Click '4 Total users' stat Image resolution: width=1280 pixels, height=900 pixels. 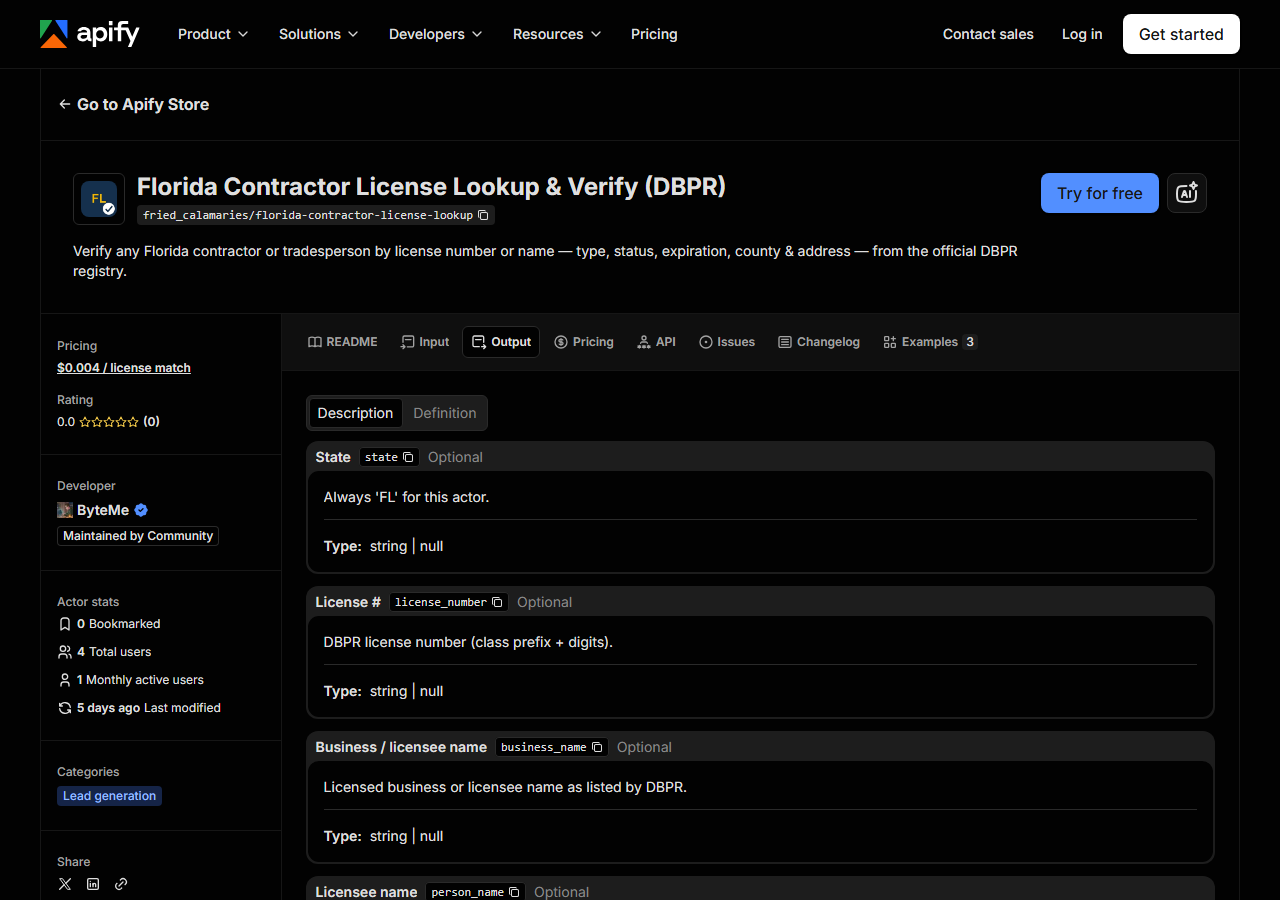click(105, 652)
